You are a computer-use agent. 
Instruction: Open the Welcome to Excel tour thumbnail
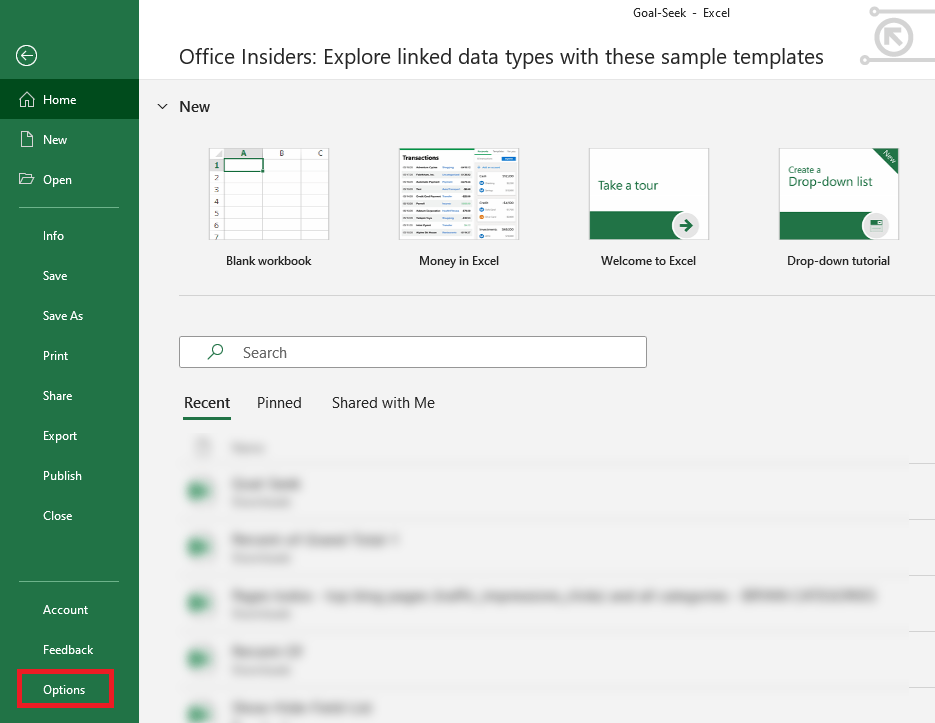[649, 194]
